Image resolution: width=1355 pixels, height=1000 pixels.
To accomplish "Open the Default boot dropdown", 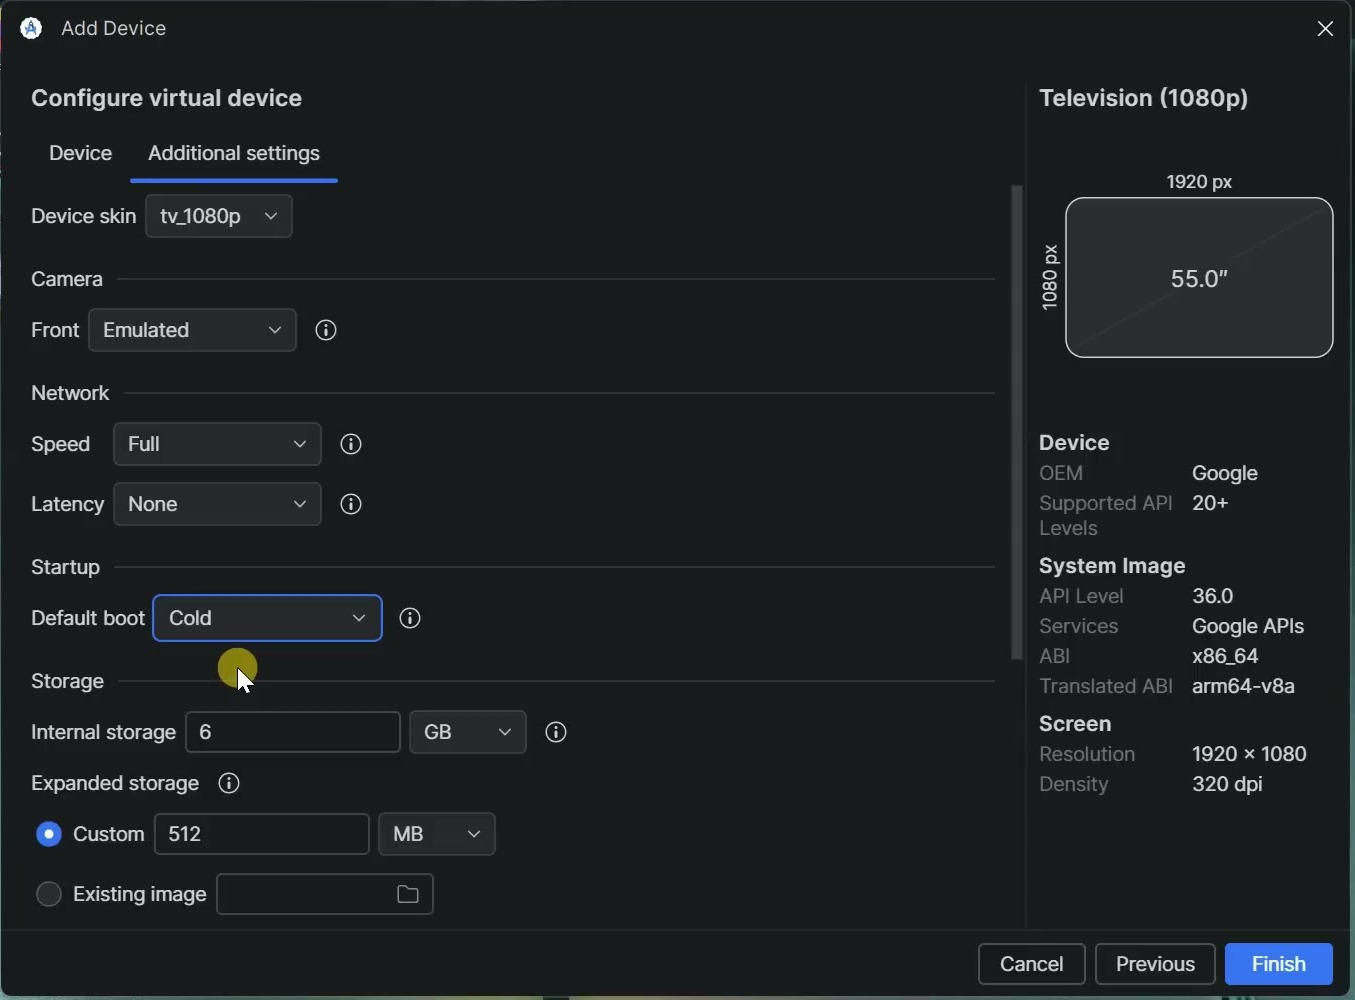I will point(268,619).
